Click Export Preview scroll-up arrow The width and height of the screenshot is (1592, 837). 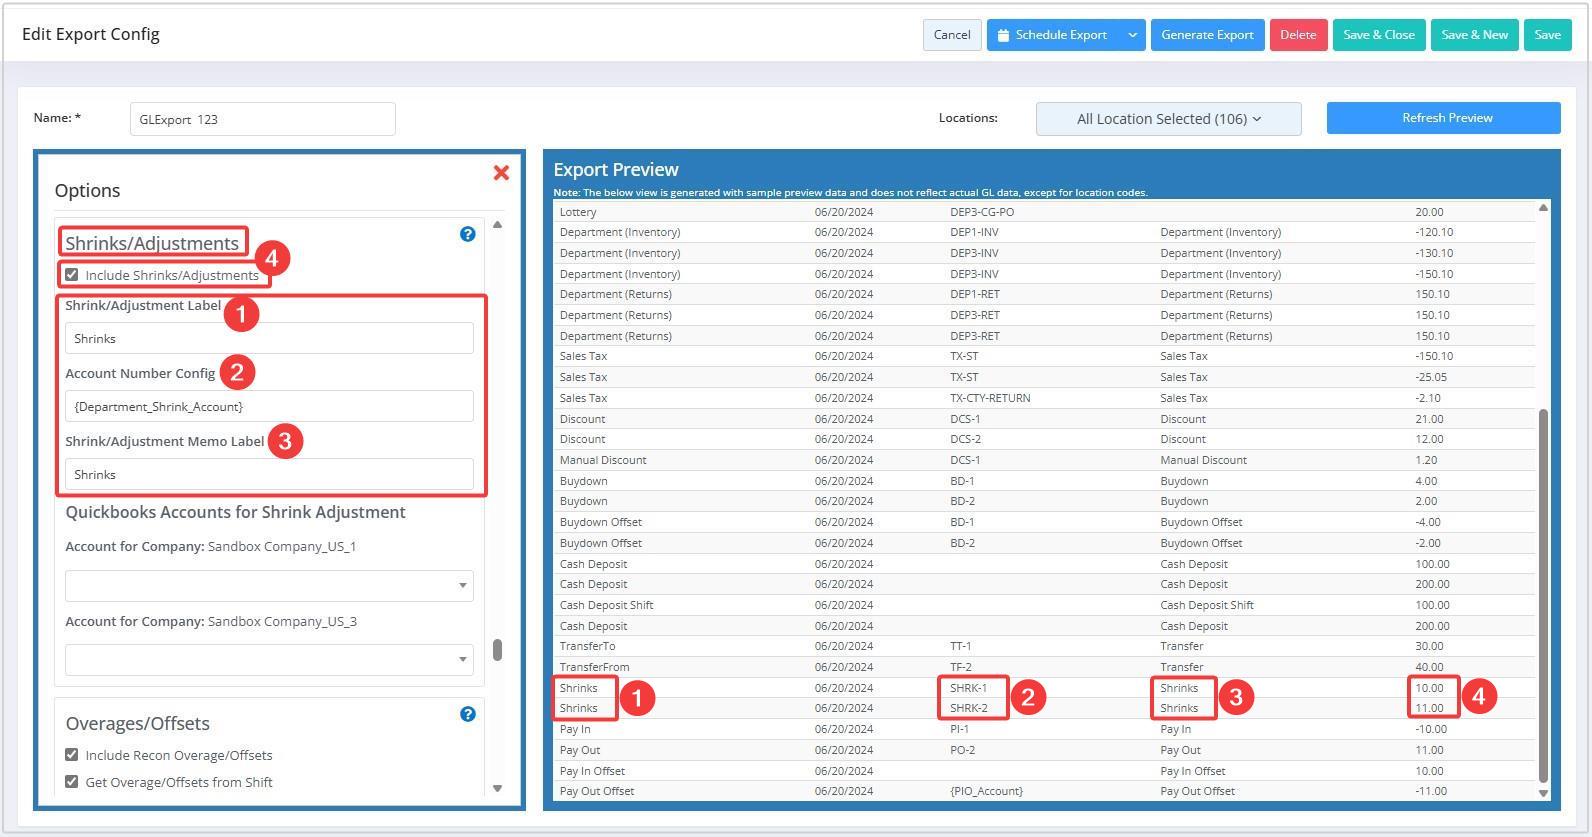(1542, 208)
